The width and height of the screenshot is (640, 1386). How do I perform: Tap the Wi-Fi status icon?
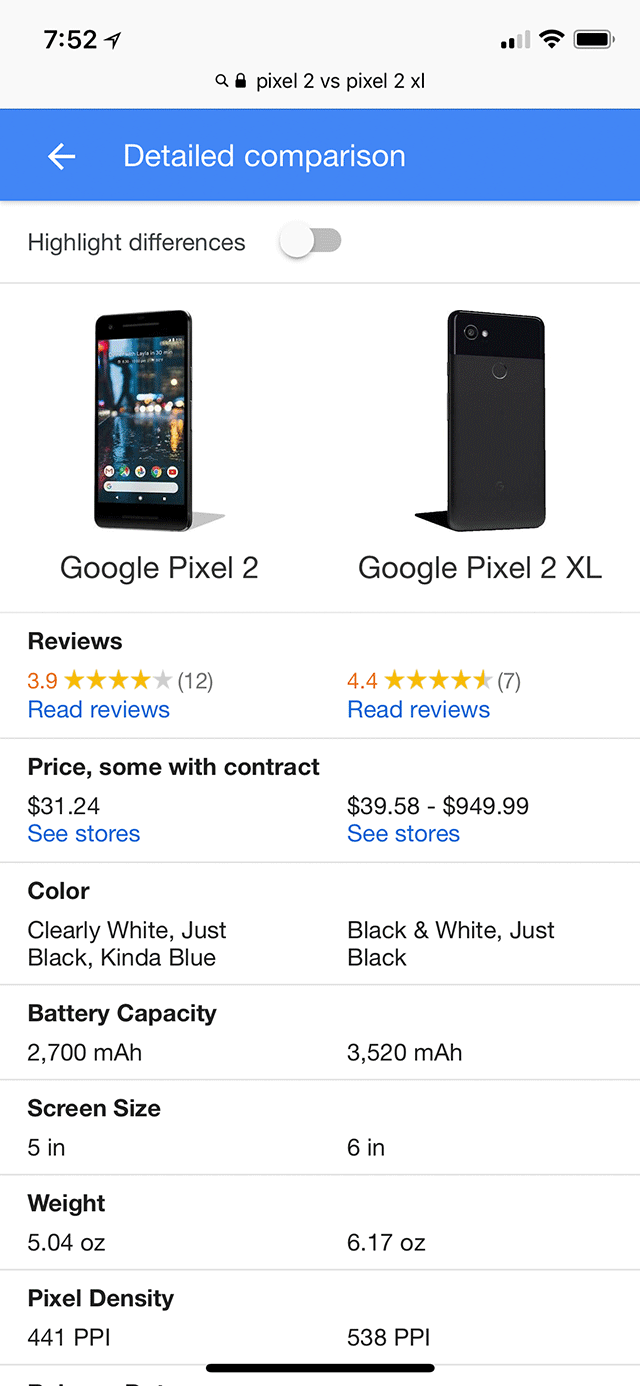[551, 40]
